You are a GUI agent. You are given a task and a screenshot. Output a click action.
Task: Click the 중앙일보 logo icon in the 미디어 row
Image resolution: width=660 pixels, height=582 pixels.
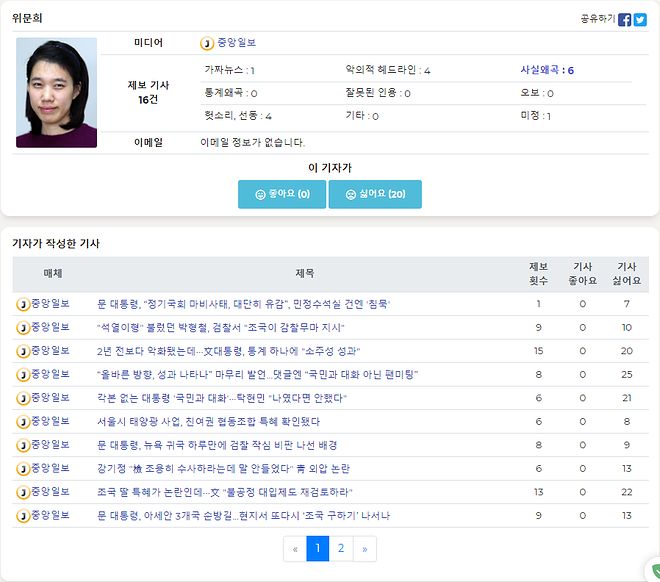coord(207,43)
